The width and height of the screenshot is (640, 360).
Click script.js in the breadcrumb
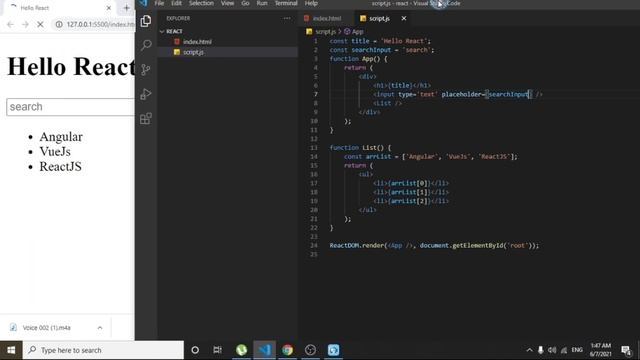click(x=325, y=31)
